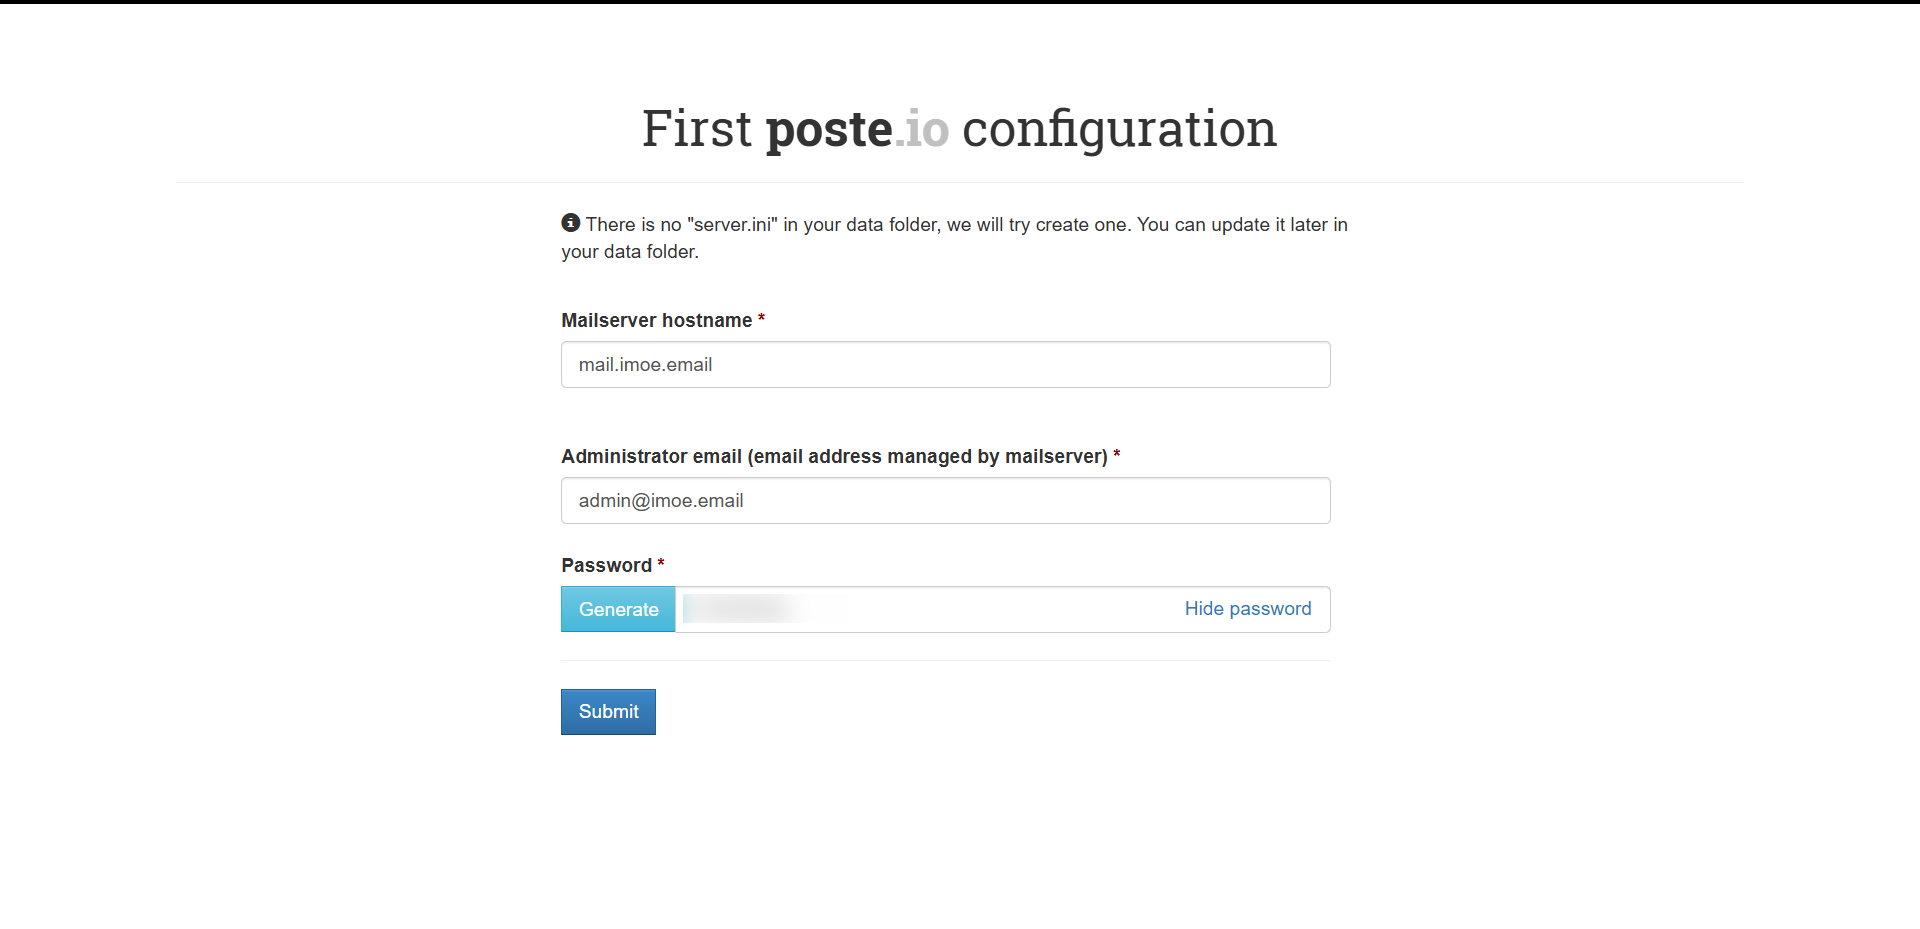This screenshot has height=929, width=1920.
Task: Click the "your data folder." notice line
Action: [x=630, y=252]
